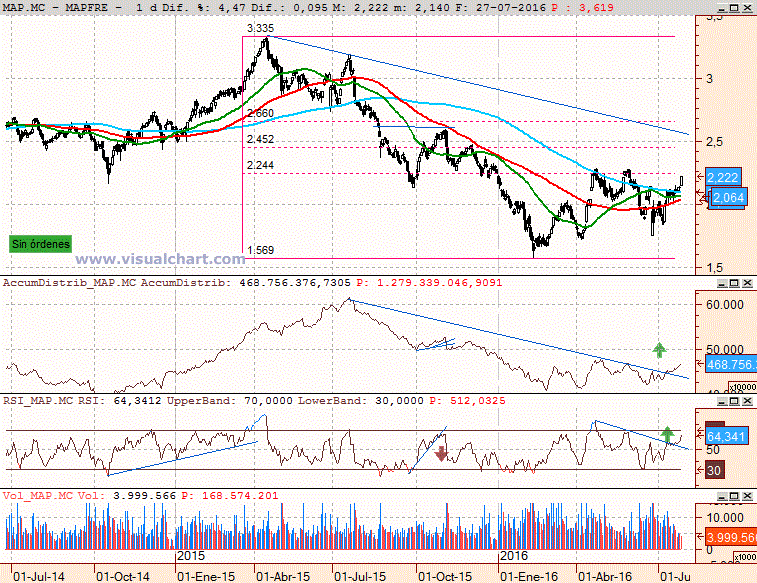
Task: Click the AccumDistrib_MAP.MC indicator title
Action: point(70,282)
